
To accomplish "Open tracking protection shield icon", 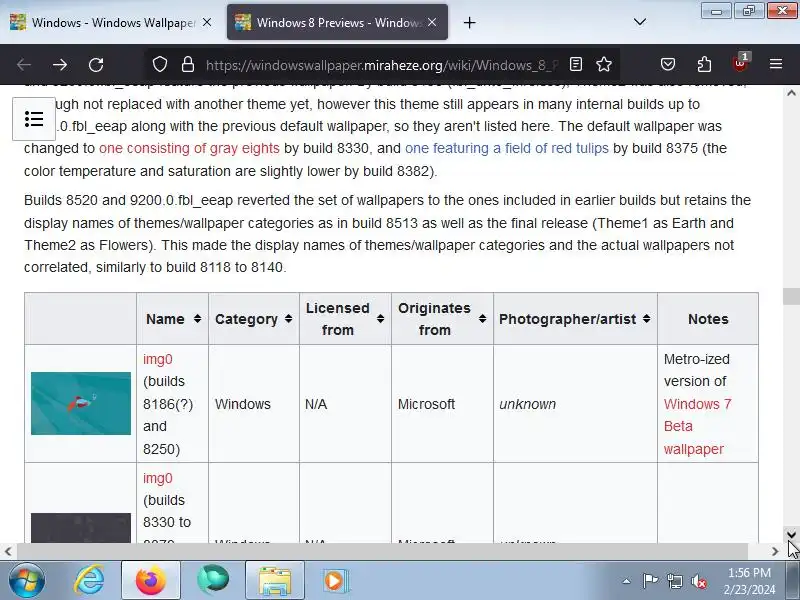I will tap(160, 65).
